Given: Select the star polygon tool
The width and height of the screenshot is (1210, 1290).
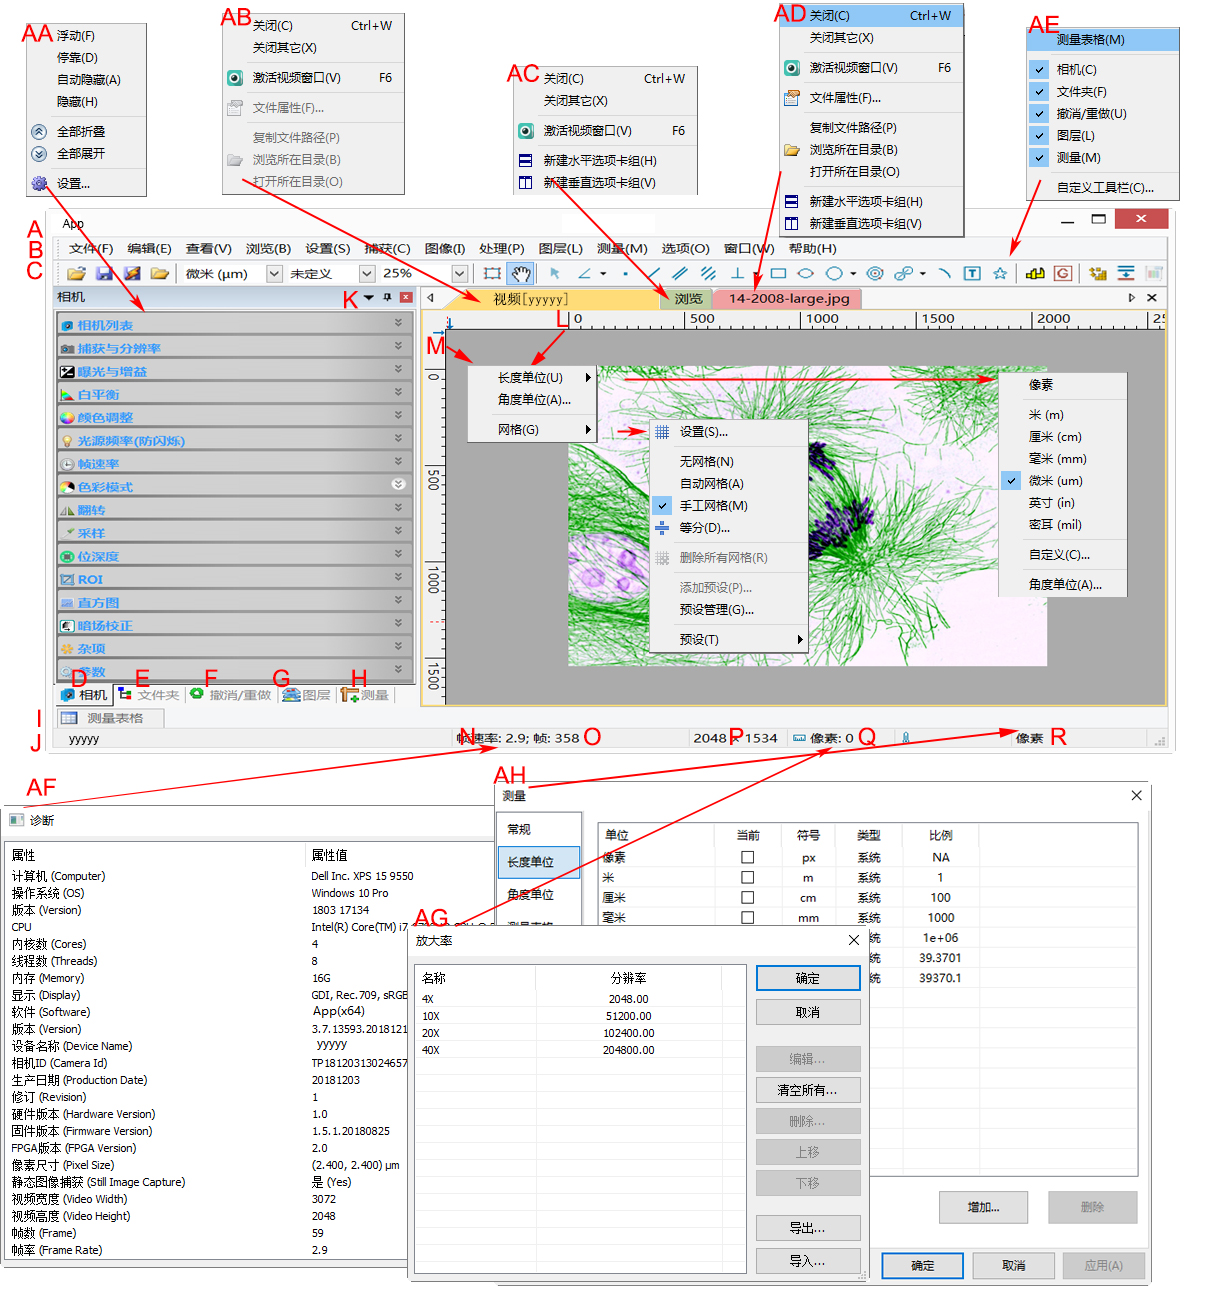Looking at the screenshot, I should tap(1000, 273).
